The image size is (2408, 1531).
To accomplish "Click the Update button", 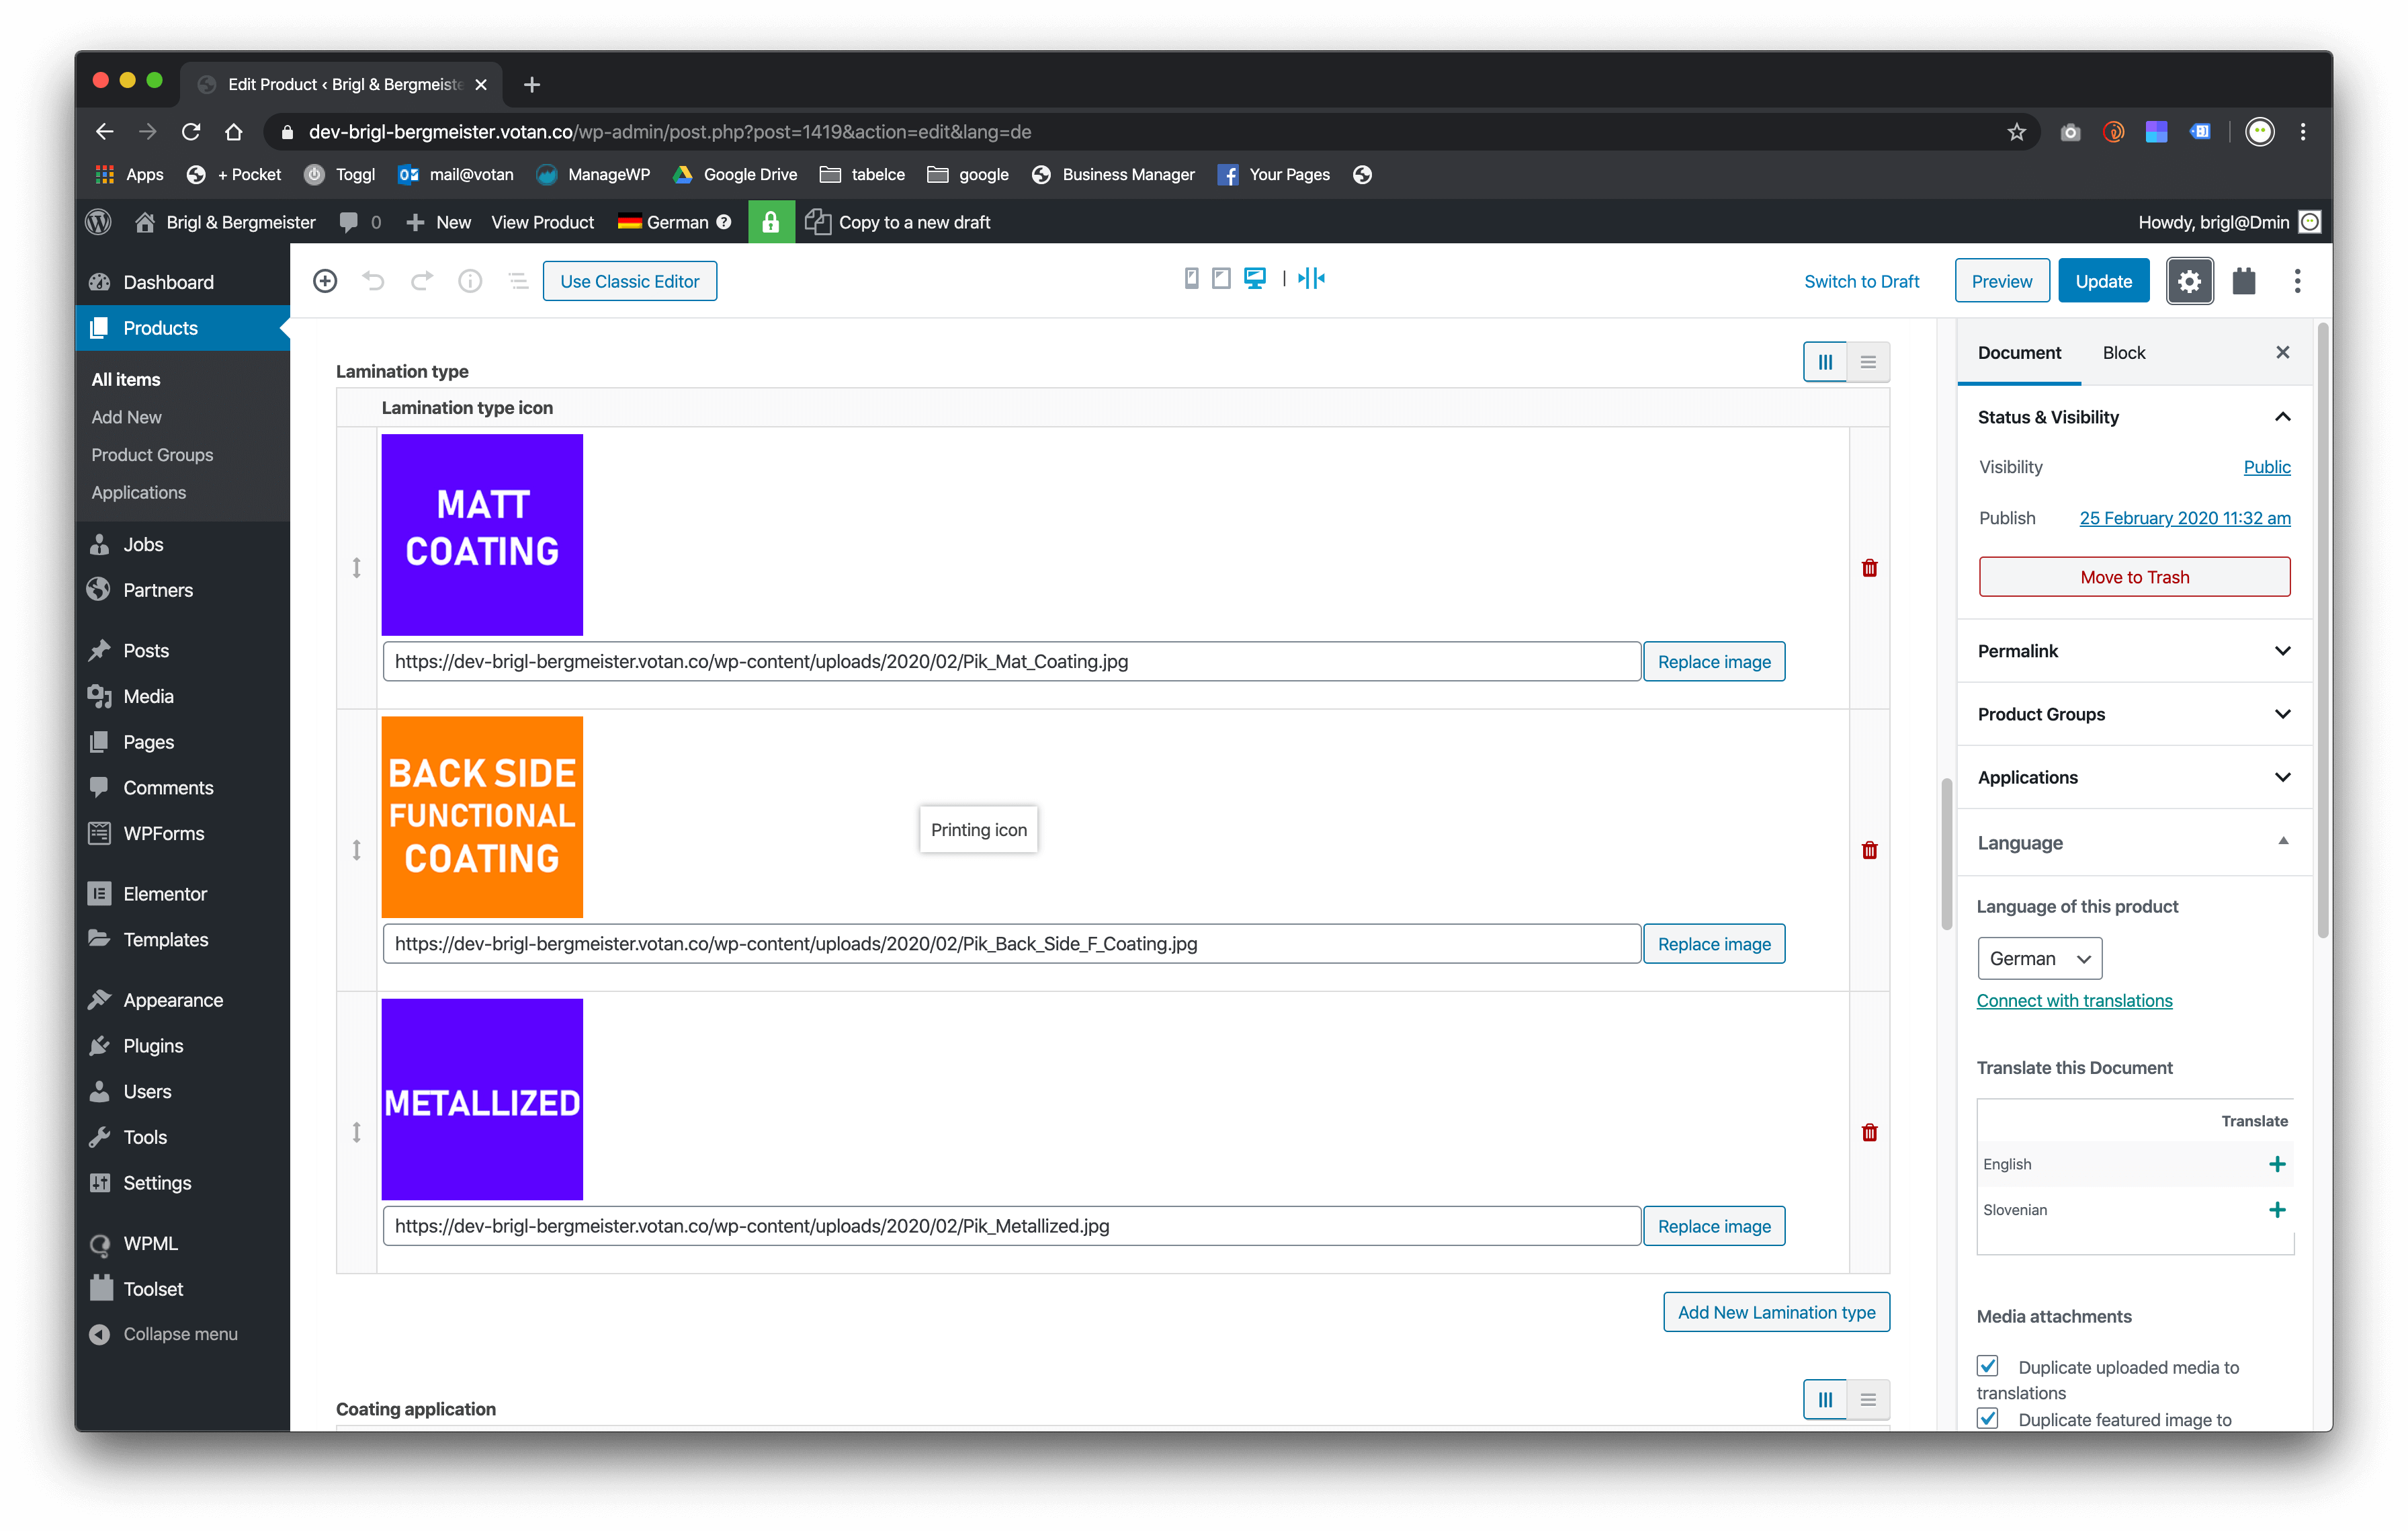I will click(2103, 281).
